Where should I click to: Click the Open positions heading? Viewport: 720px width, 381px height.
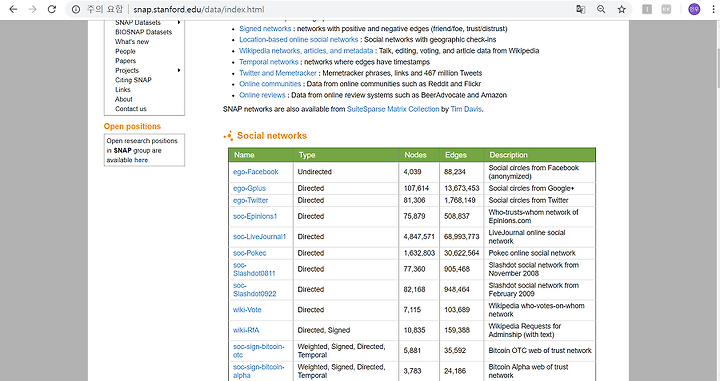(x=132, y=126)
